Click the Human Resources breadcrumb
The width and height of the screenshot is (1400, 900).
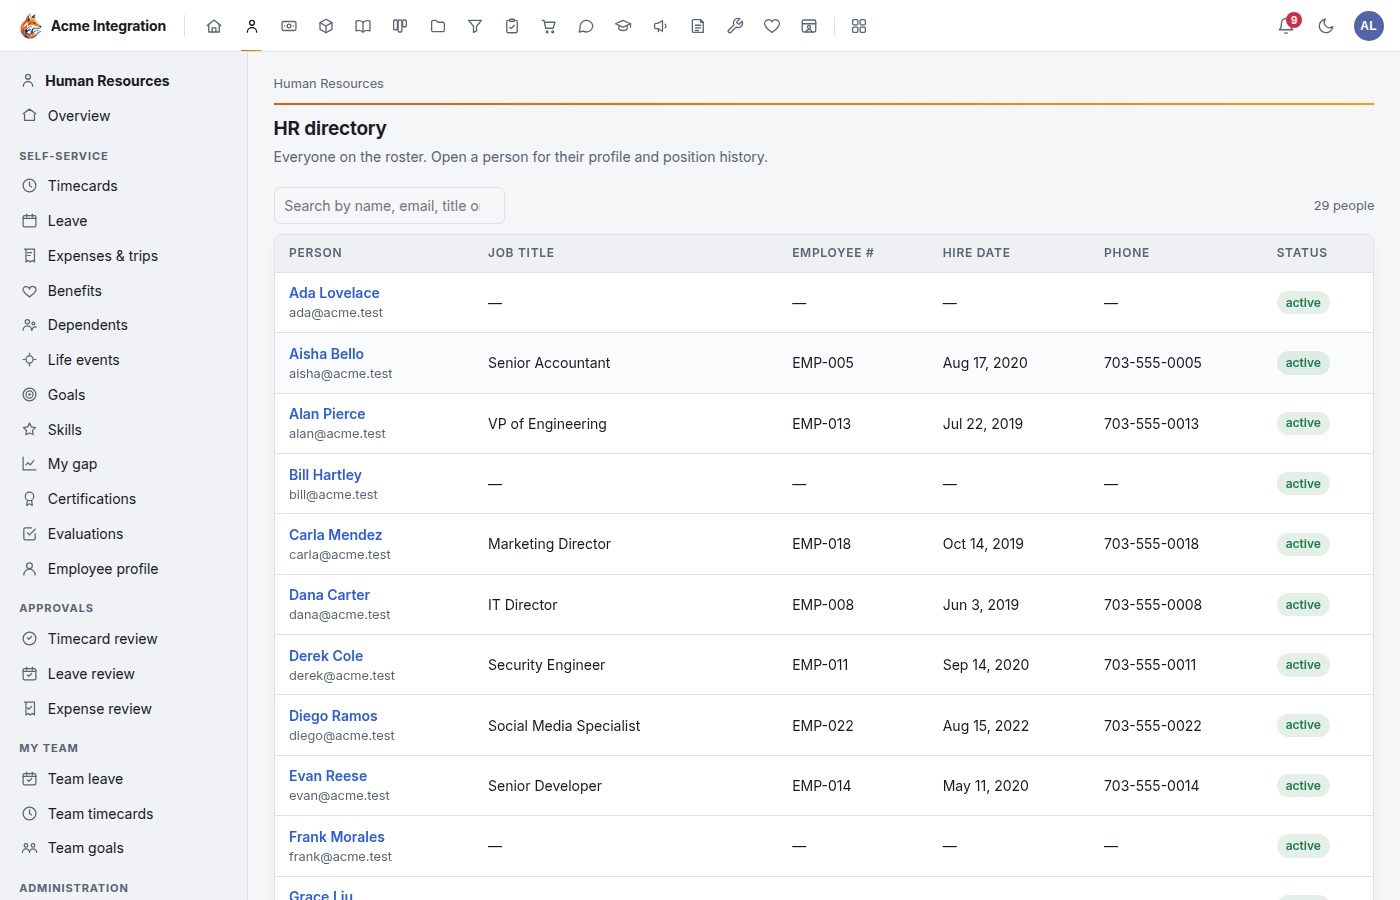(x=329, y=84)
